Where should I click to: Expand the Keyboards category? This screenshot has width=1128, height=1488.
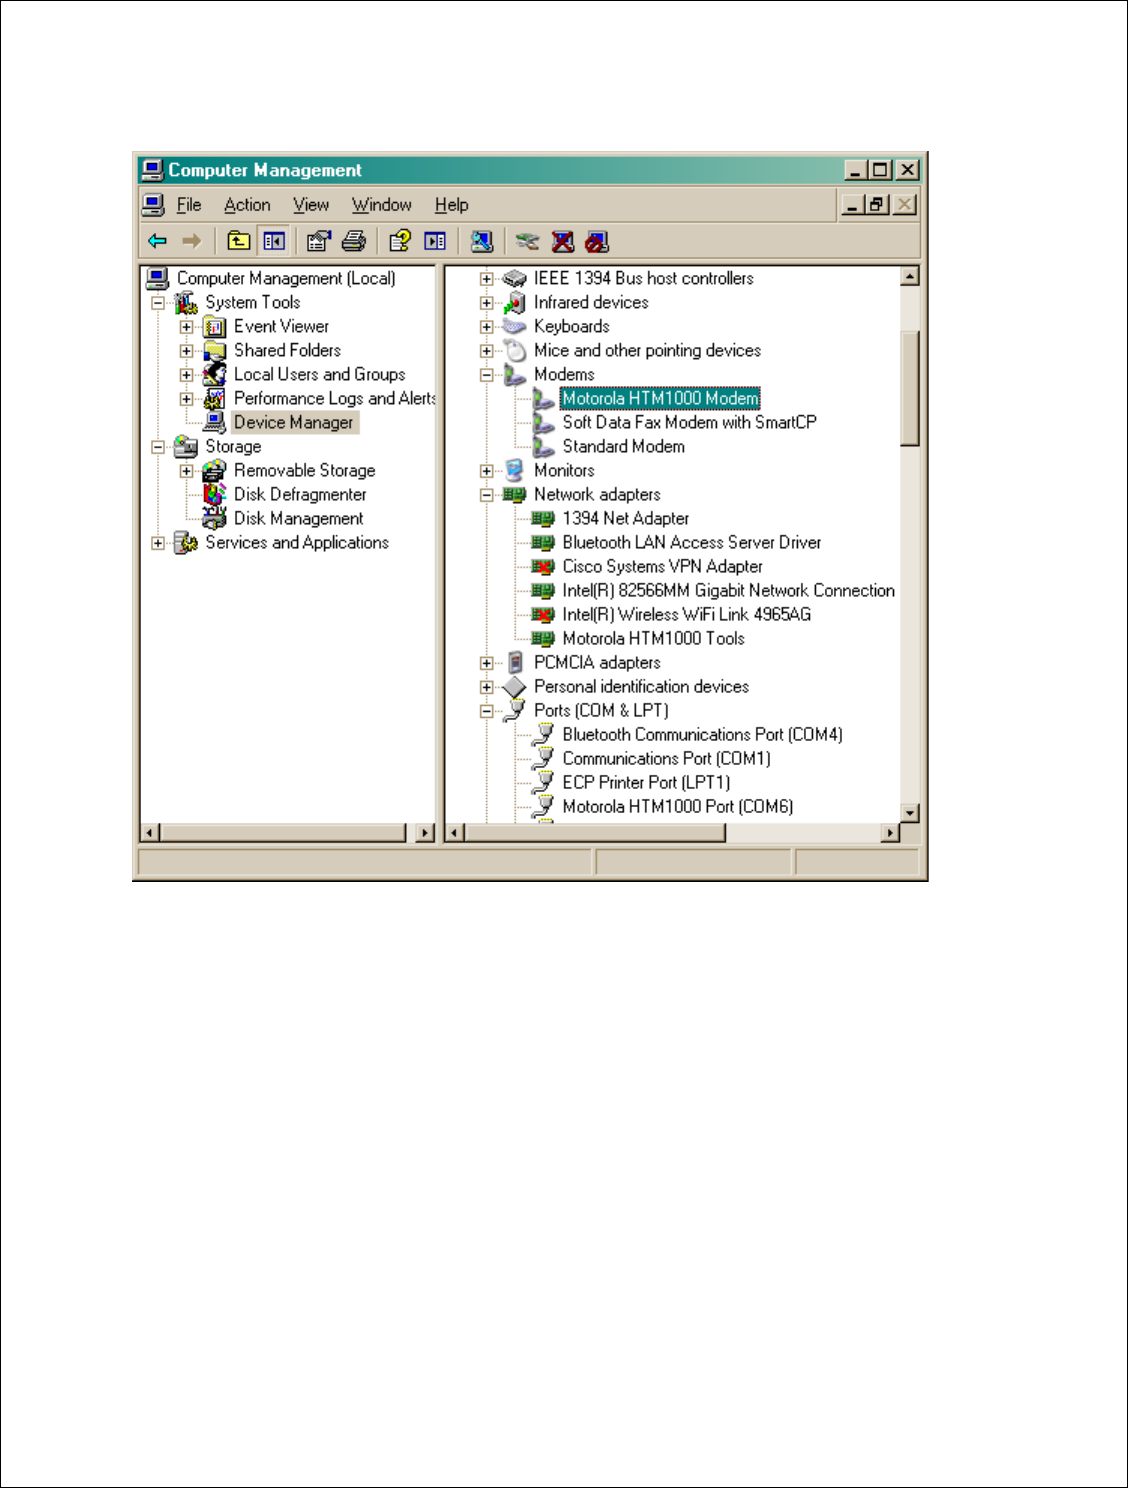(486, 327)
